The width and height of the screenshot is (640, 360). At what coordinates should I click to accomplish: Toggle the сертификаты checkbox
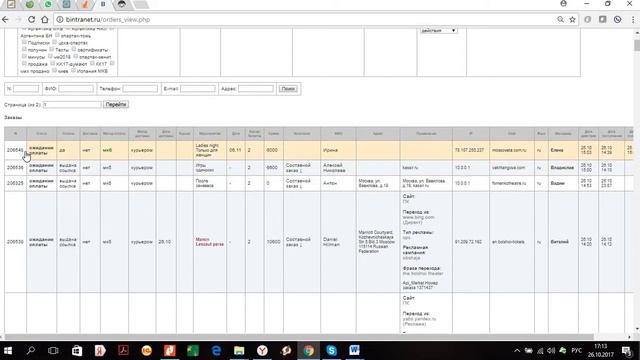(74, 49)
